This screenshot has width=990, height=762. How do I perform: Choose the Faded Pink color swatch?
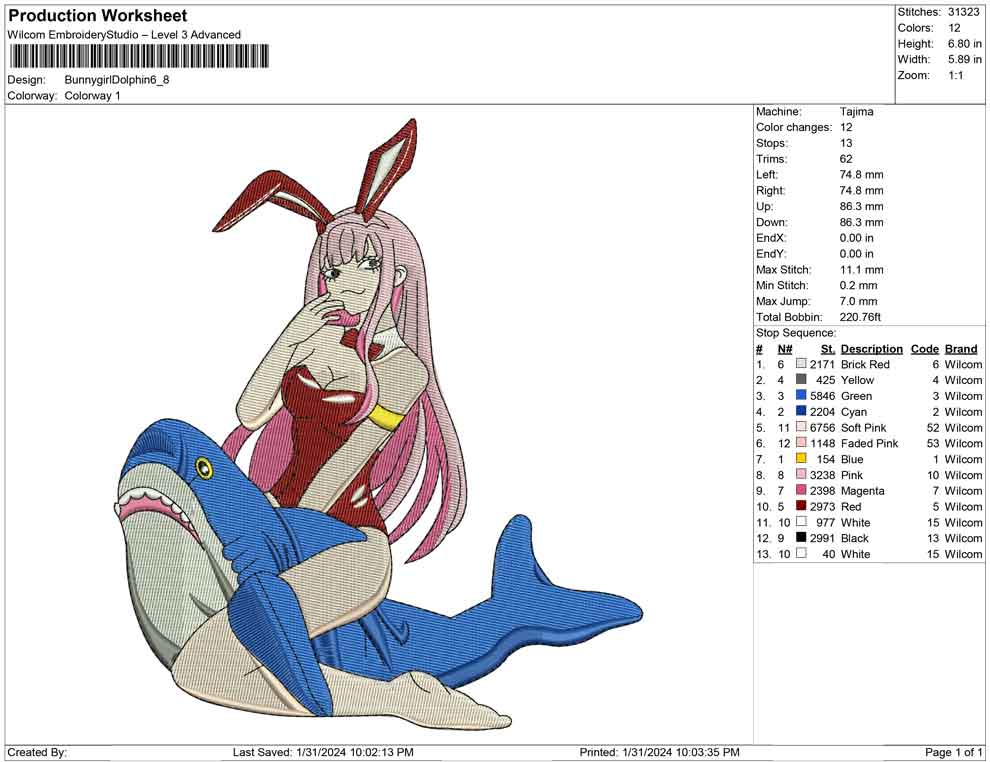pyautogui.click(x=801, y=443)
